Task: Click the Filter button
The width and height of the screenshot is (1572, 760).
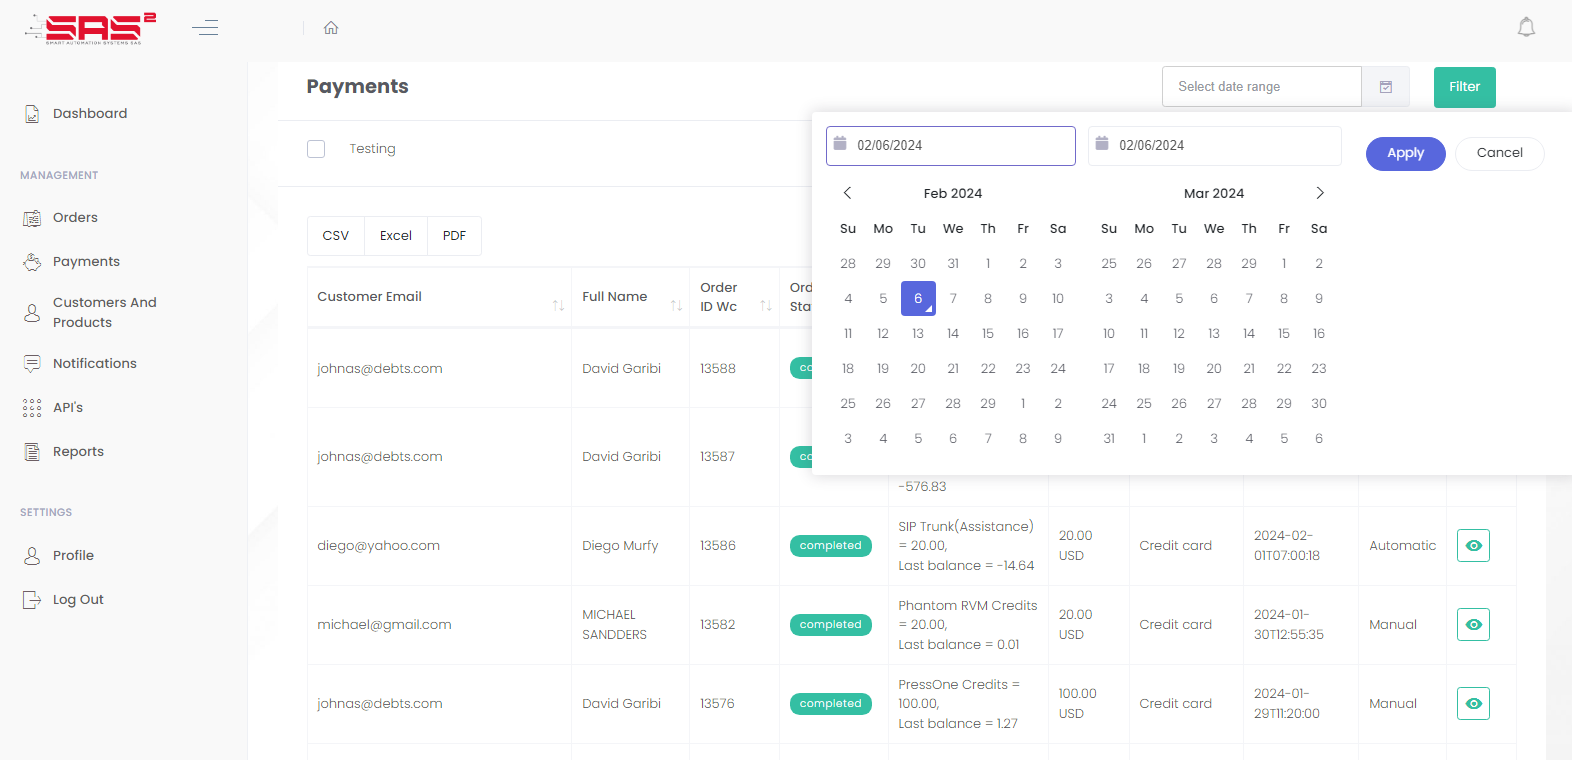Action: coord(1465,87)
